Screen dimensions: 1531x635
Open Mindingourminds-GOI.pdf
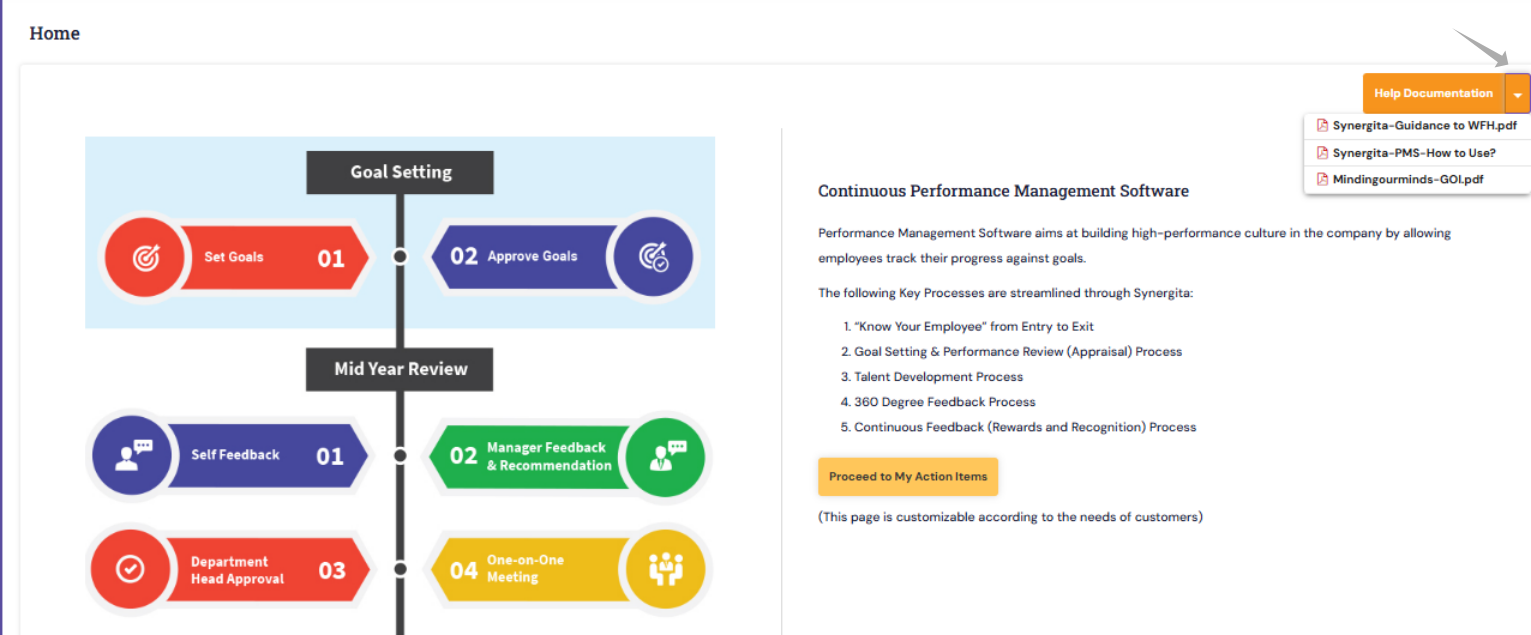1407,180
